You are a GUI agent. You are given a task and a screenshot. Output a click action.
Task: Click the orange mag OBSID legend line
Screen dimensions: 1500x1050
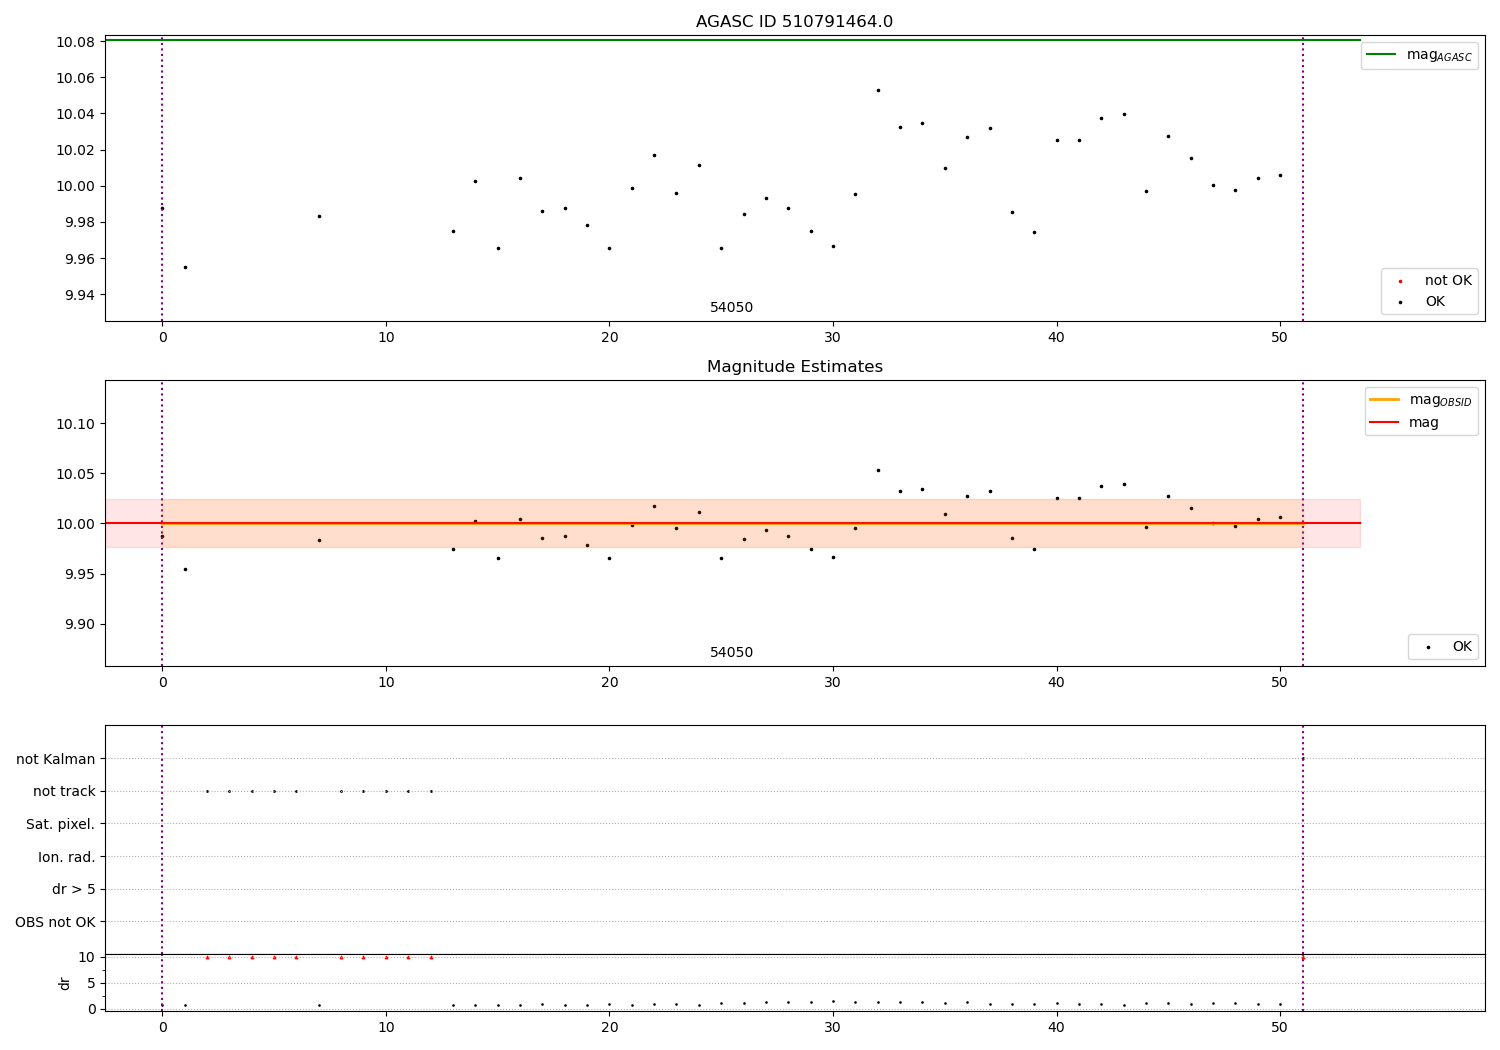coord(1384,399)
